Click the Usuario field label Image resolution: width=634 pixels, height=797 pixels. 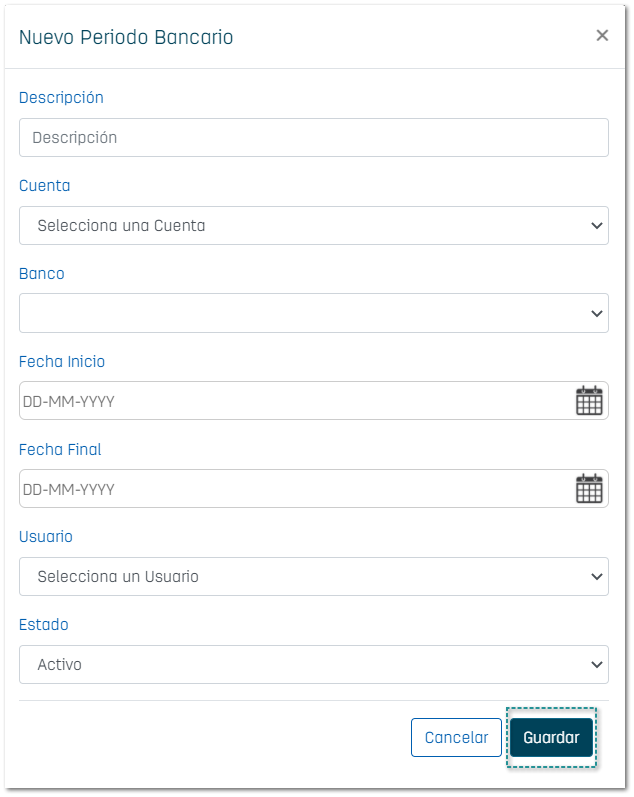pyautogui.click(x=46, y=537)
